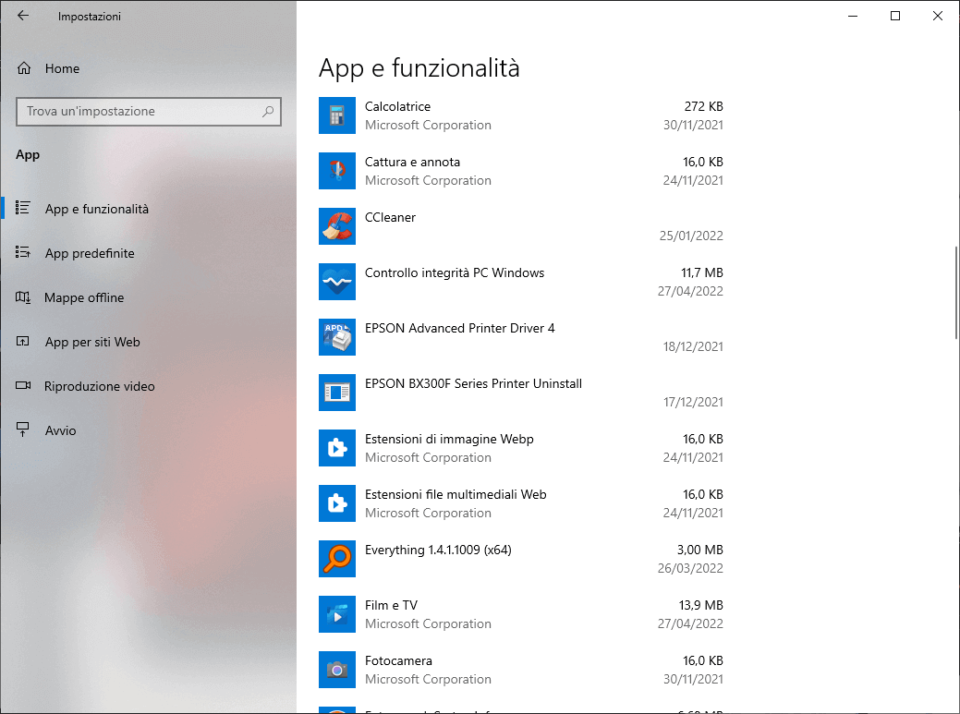The width and height of the screenshot is (960, 714).
Task: Select the Avvio startup icon
Action: pyautogui.click(x=23, y=430)
